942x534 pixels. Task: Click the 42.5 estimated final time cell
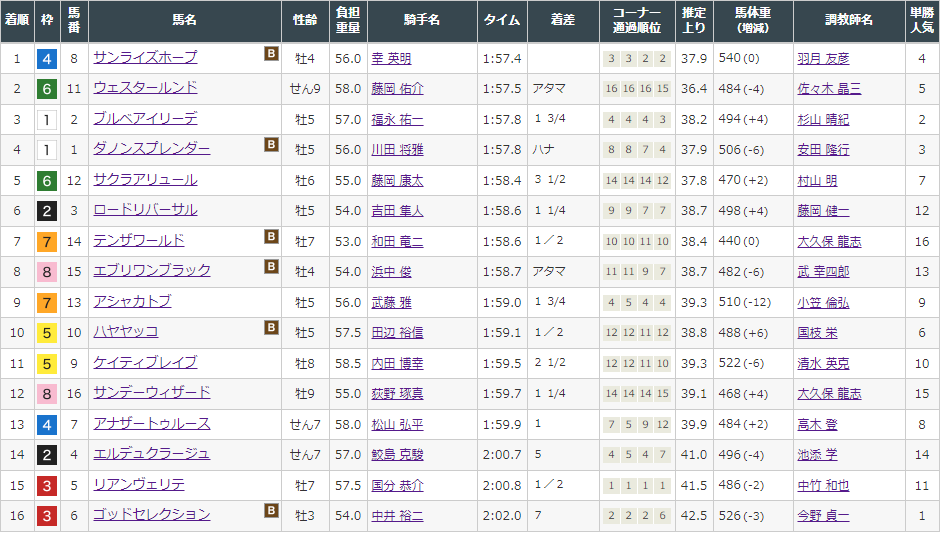(x=694, y=516)
